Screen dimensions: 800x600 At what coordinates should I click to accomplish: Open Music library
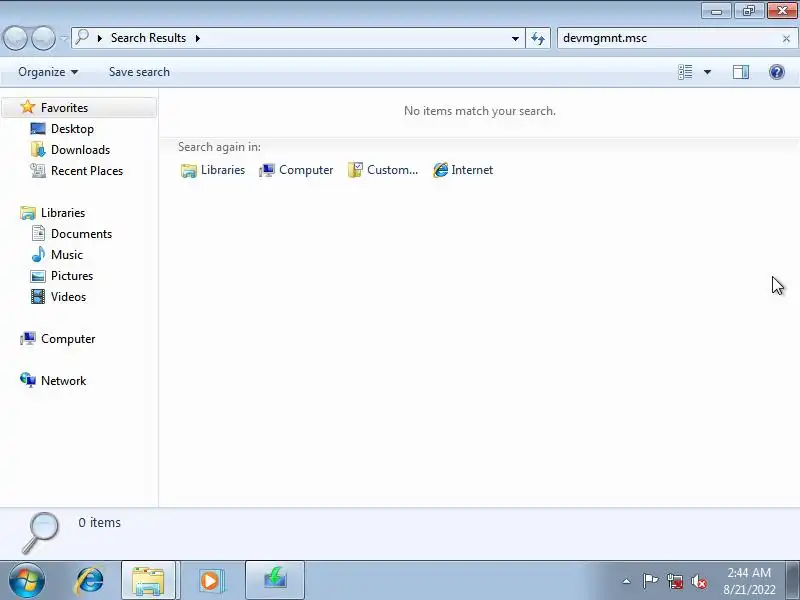pyautogui.click(x=67, y=254)
